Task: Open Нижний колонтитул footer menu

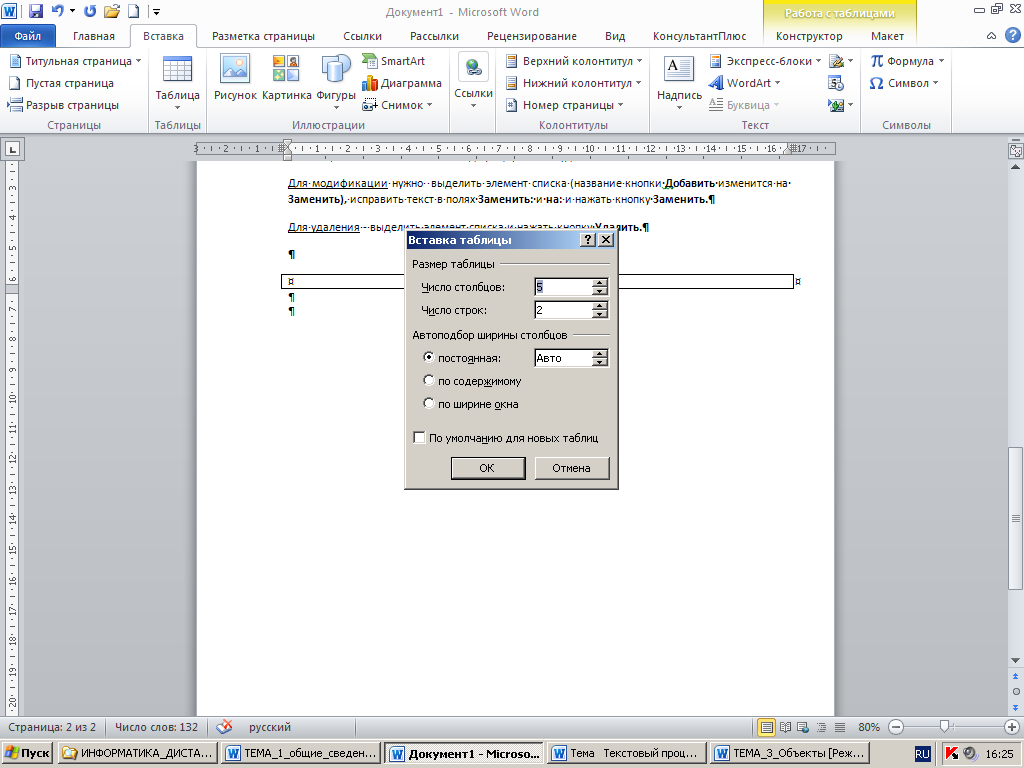Action: point(574,83)
